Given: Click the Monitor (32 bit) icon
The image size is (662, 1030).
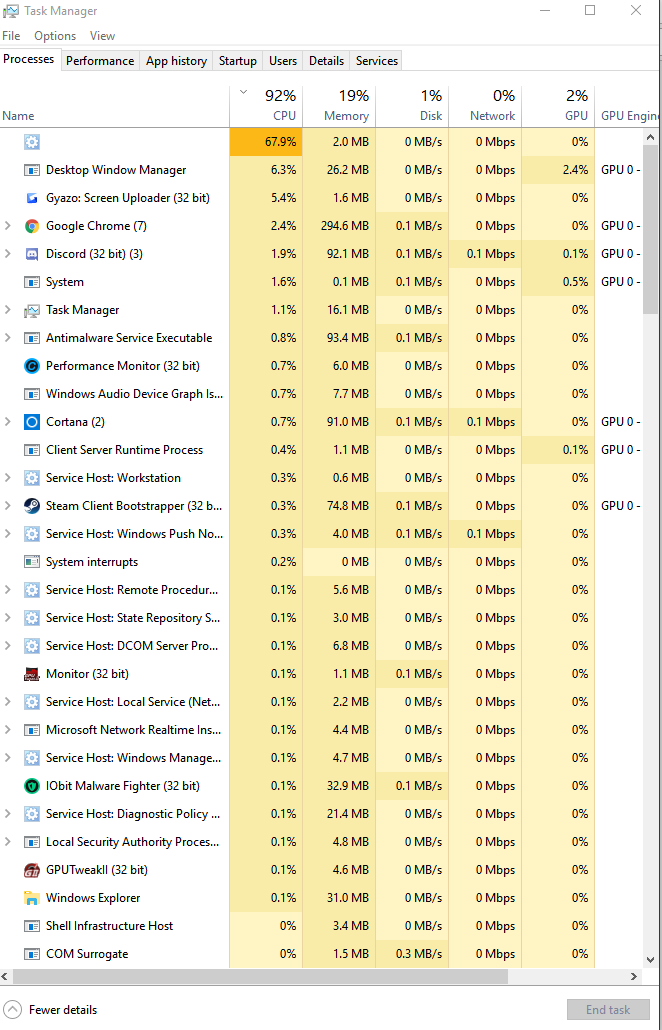Looking at the screenshot, I should [32, 674].
